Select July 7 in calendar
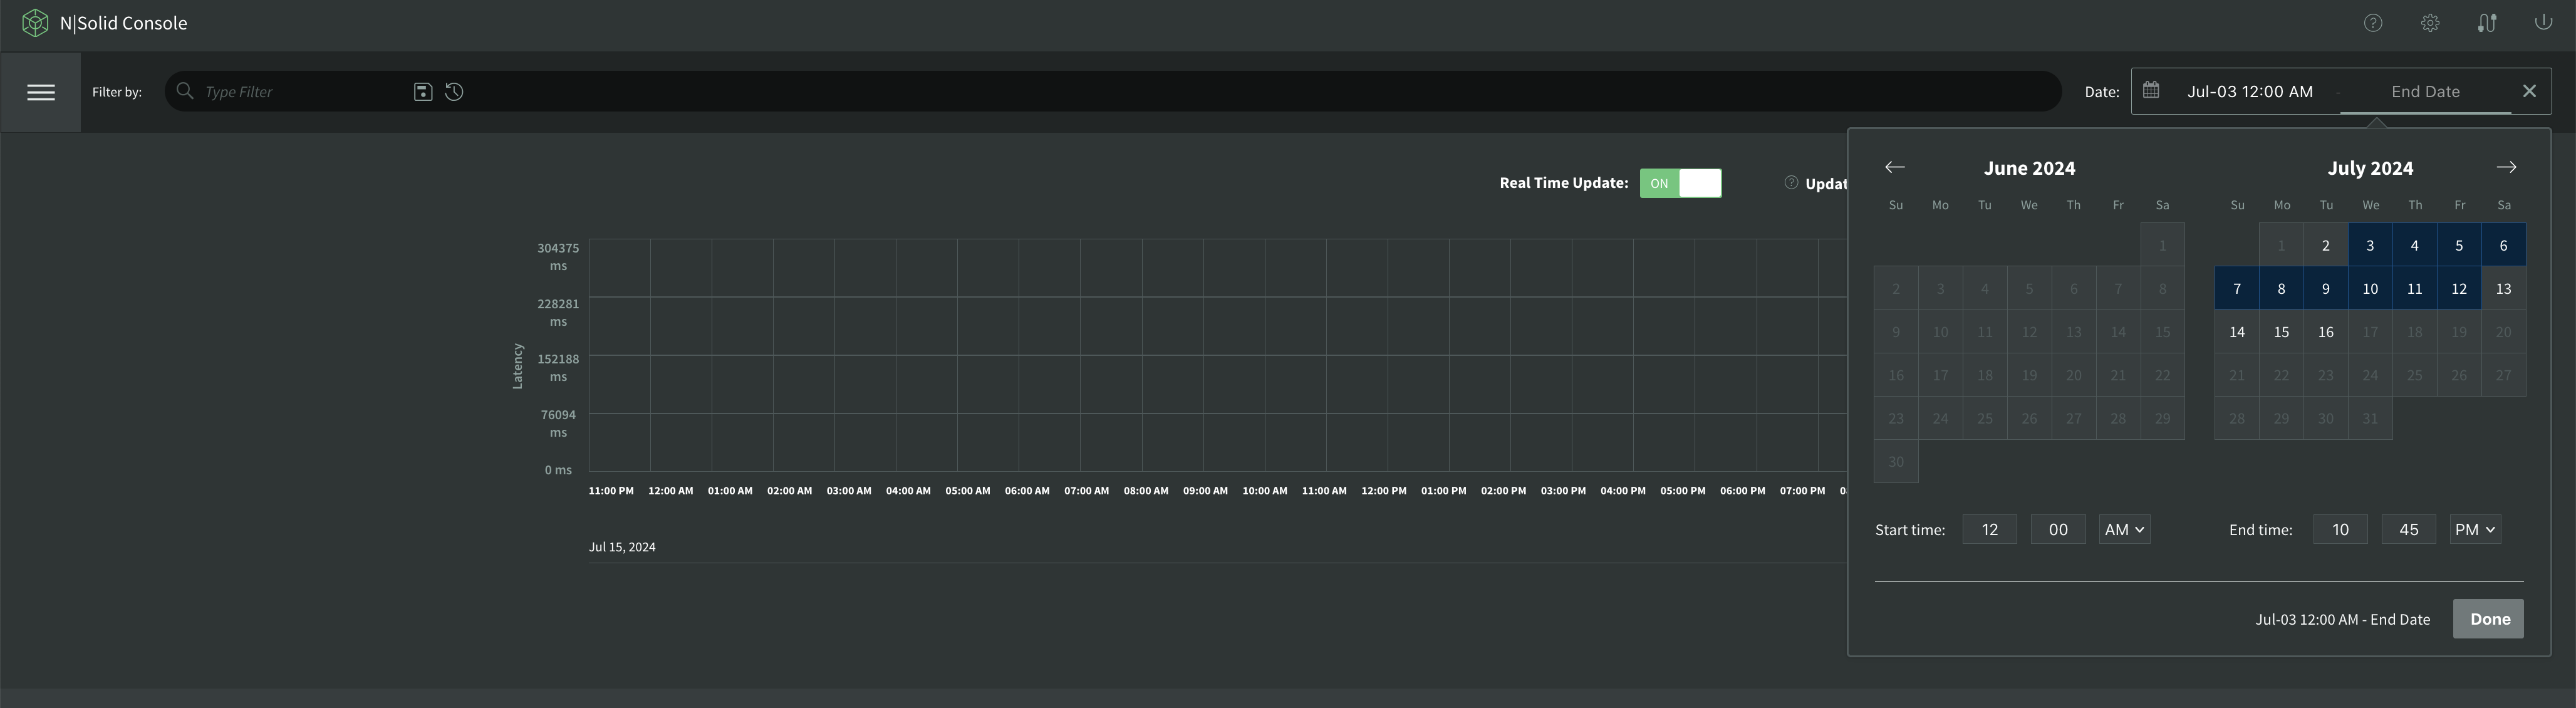This screenshot has width=2576, height=708. [x=2237, y=288]
